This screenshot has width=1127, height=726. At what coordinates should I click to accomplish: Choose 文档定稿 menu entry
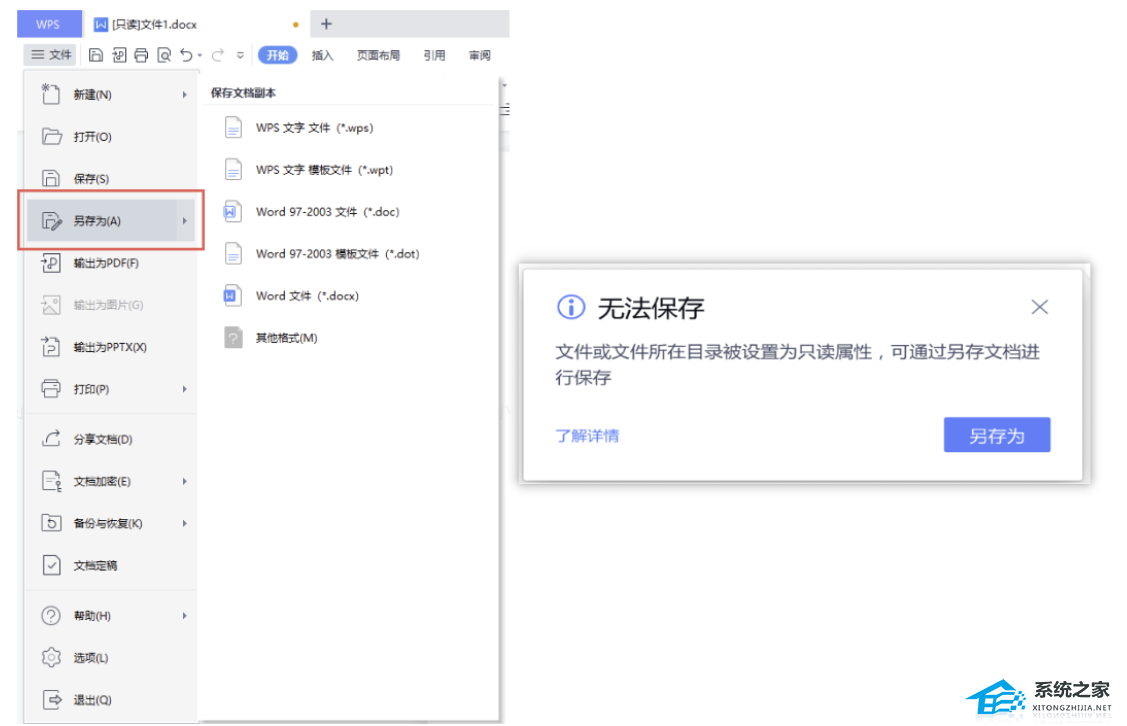(x=111, y=565)
